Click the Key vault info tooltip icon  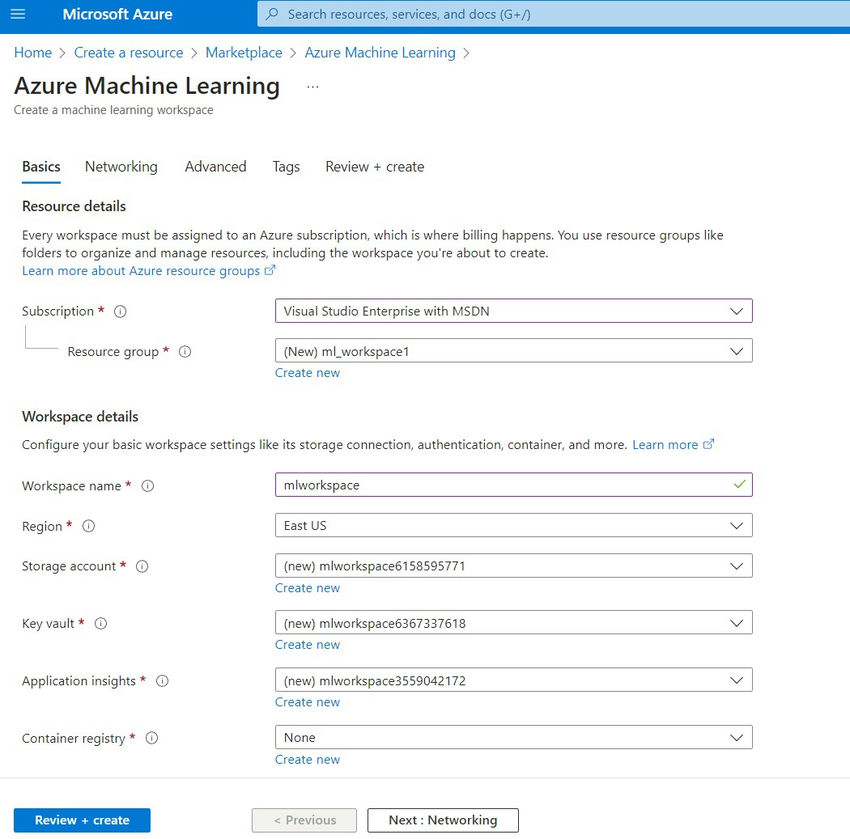click(100, 623)
